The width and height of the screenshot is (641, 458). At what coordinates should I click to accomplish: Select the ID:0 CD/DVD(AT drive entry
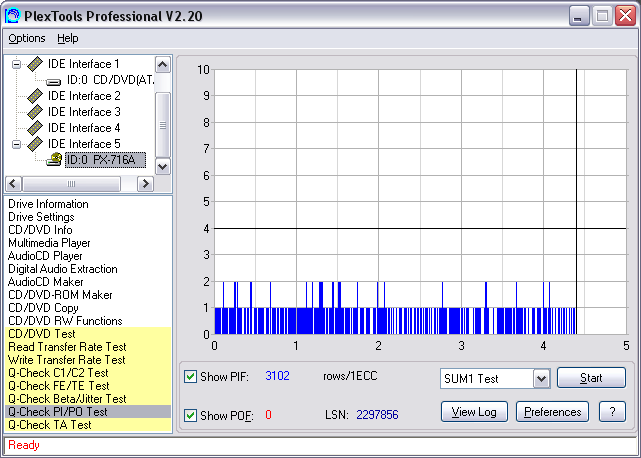[x=110, y=80]
